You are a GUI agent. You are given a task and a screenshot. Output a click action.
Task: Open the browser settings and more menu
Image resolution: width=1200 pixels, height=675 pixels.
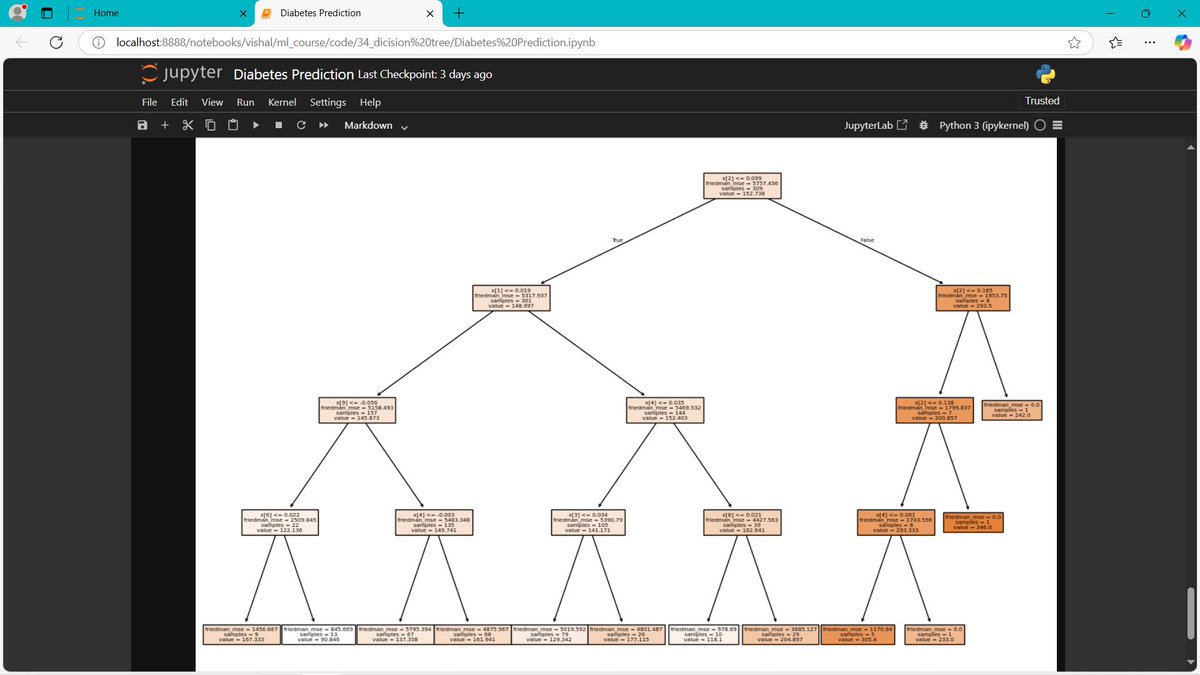click(x=1149, y=42)
